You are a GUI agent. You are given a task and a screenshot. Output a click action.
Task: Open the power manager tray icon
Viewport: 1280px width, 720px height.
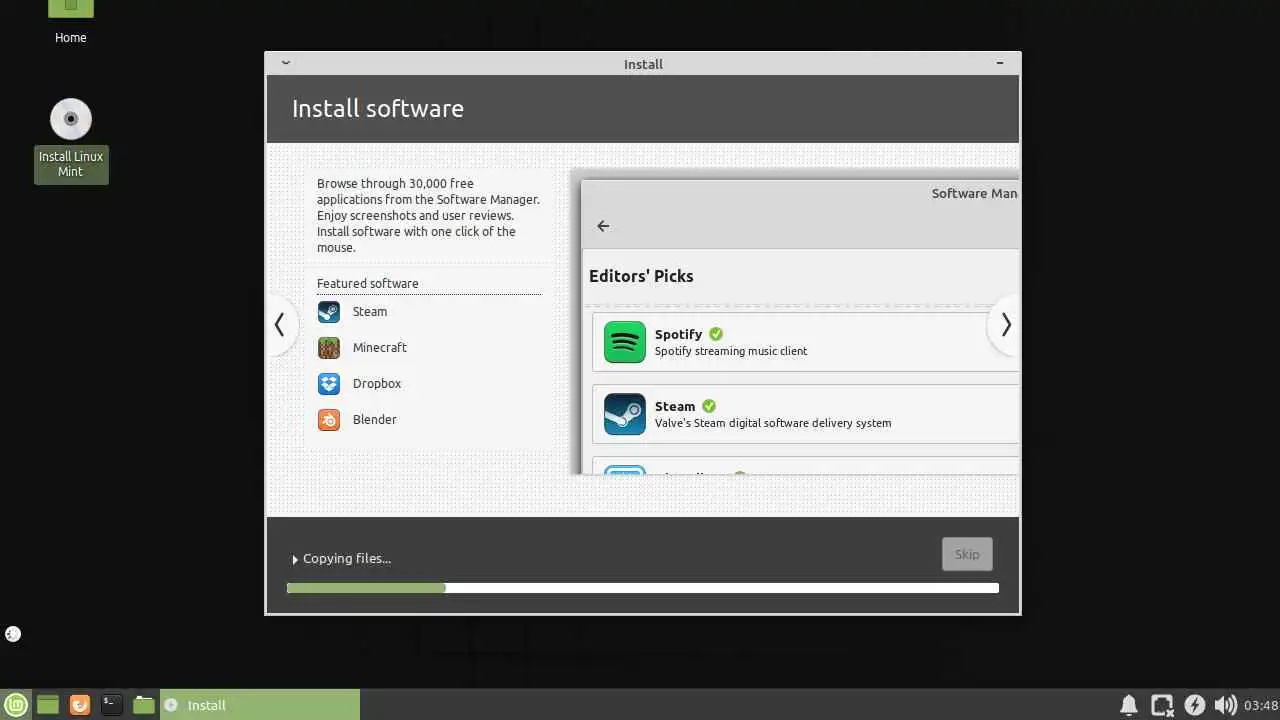(x=1194, y=705)
